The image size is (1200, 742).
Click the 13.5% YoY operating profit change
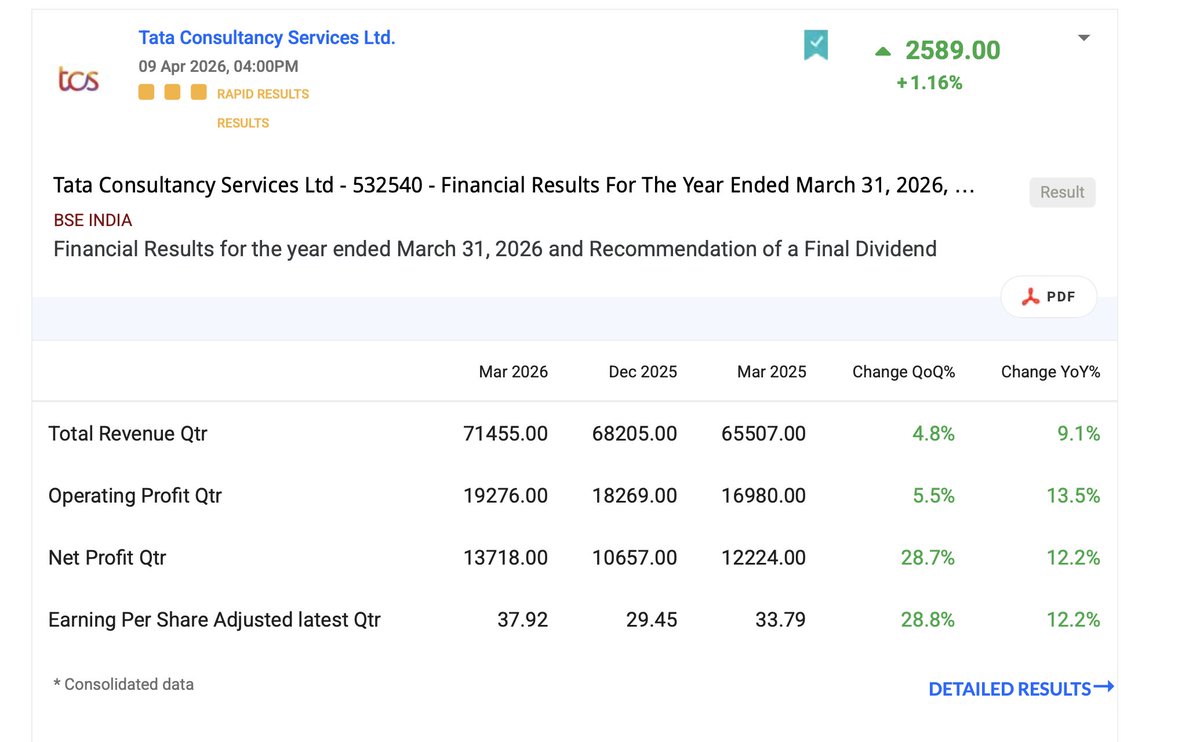tap(1074, 496)
